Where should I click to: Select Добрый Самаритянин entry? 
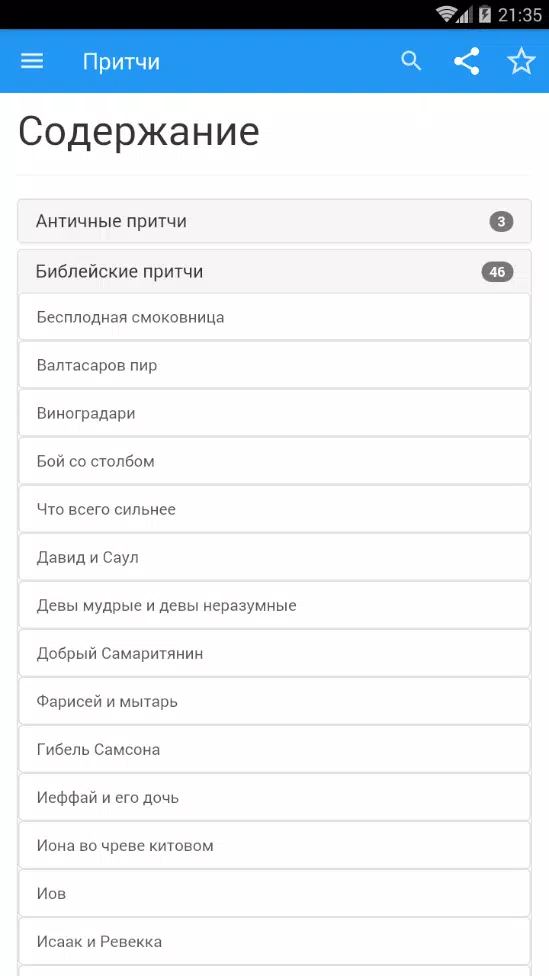point(274,653)
